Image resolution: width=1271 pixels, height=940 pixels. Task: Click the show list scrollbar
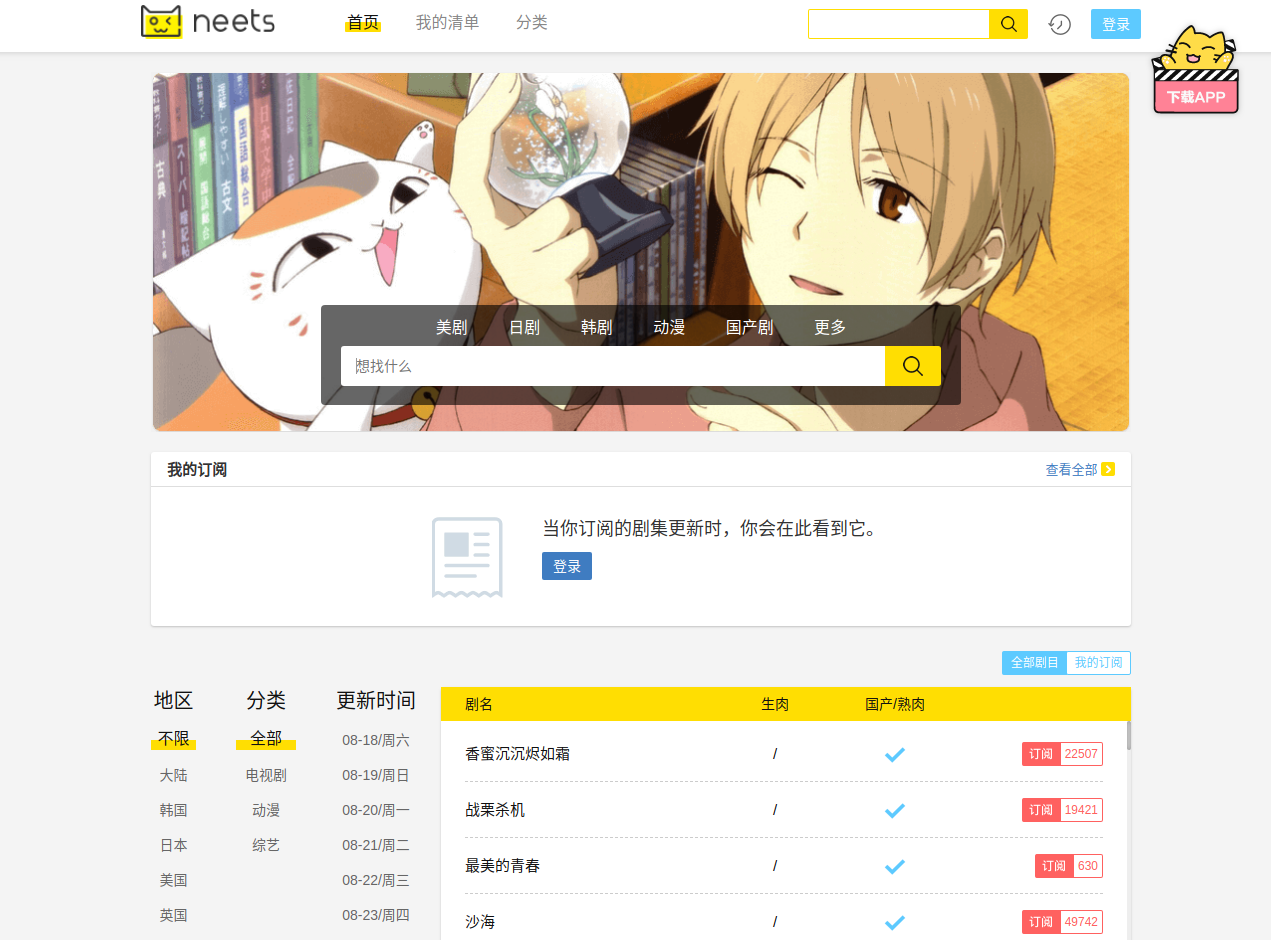[x=1128, y=735]
